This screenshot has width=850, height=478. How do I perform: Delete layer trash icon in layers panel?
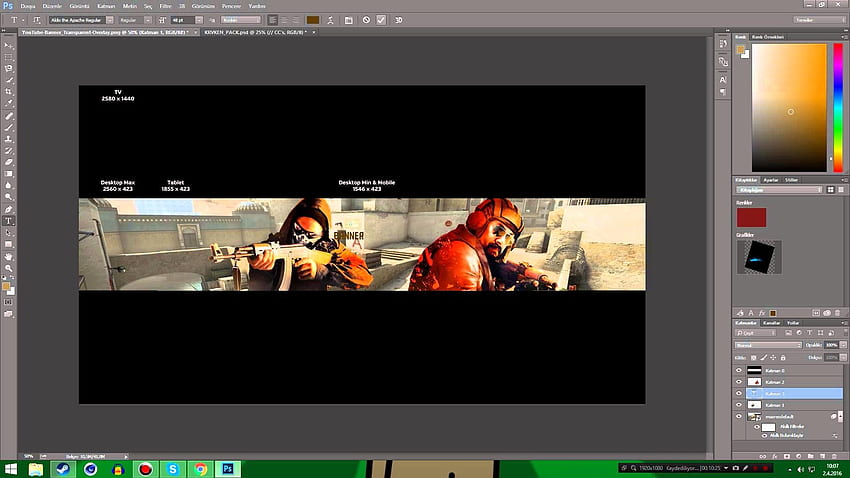pos(834,456)
